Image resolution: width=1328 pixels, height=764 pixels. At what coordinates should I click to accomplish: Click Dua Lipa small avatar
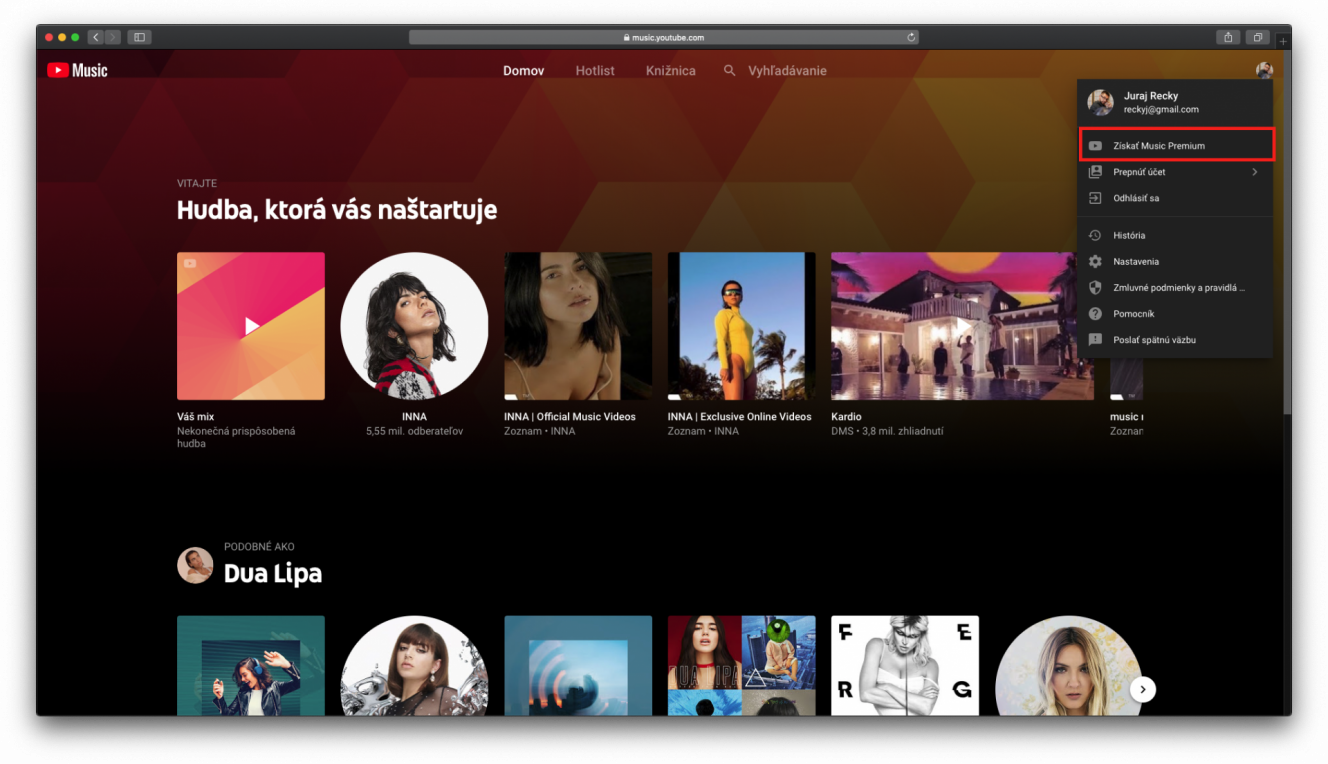click(x=195, y=565)
